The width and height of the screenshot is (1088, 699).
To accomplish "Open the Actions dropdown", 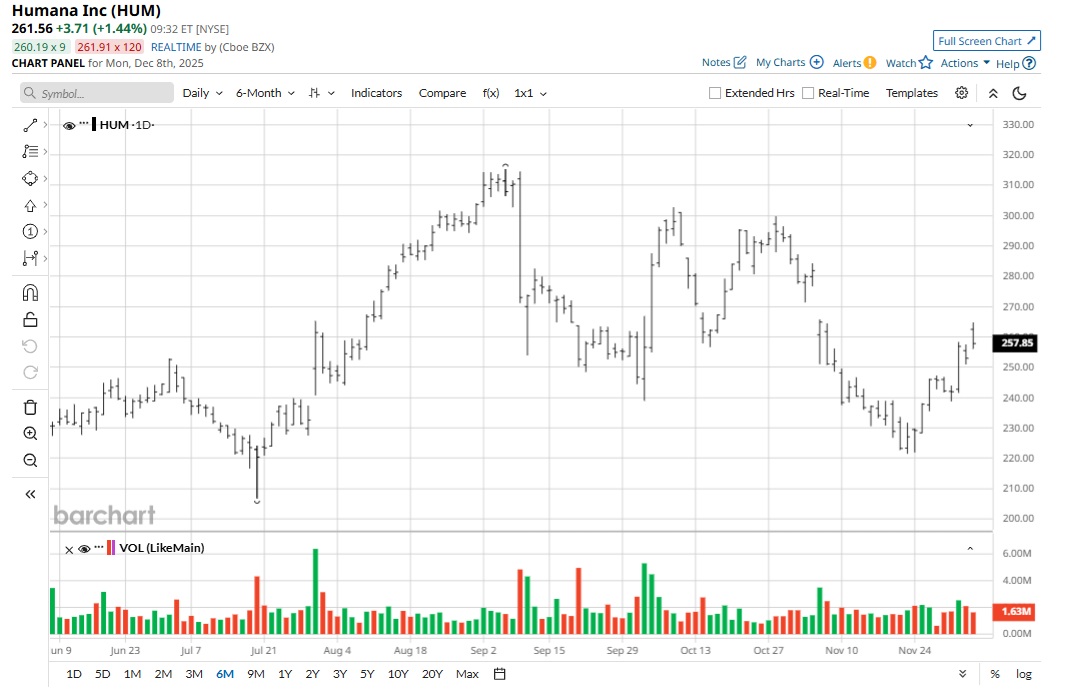I will click(x=965, y=63).
